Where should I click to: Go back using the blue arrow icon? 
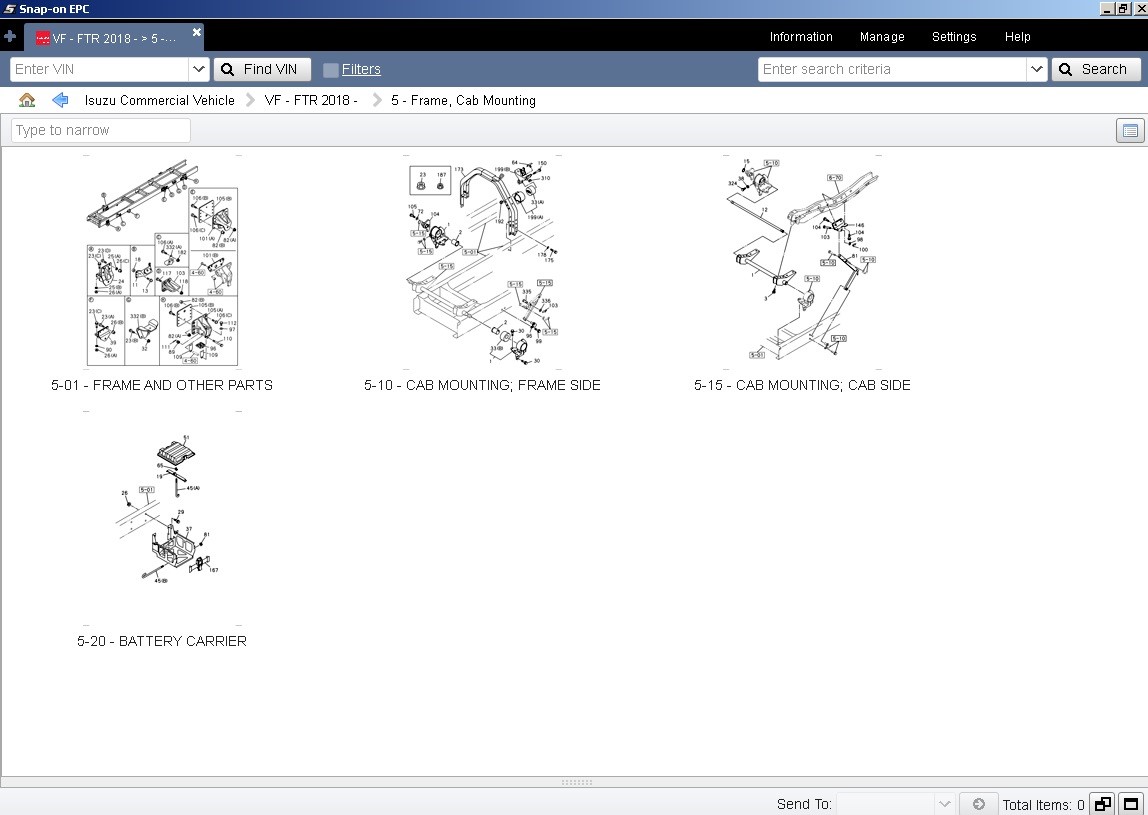click(x=60, y=100)
